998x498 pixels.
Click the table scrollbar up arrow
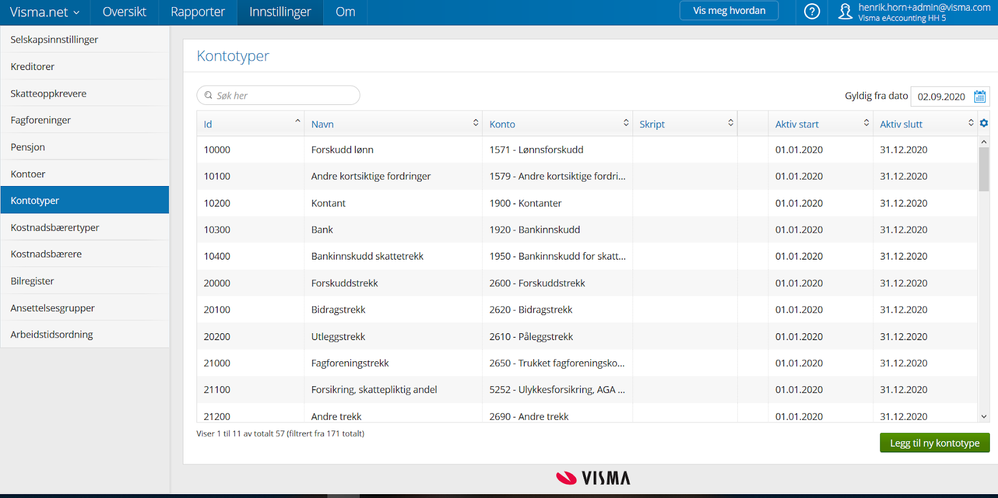984,141
